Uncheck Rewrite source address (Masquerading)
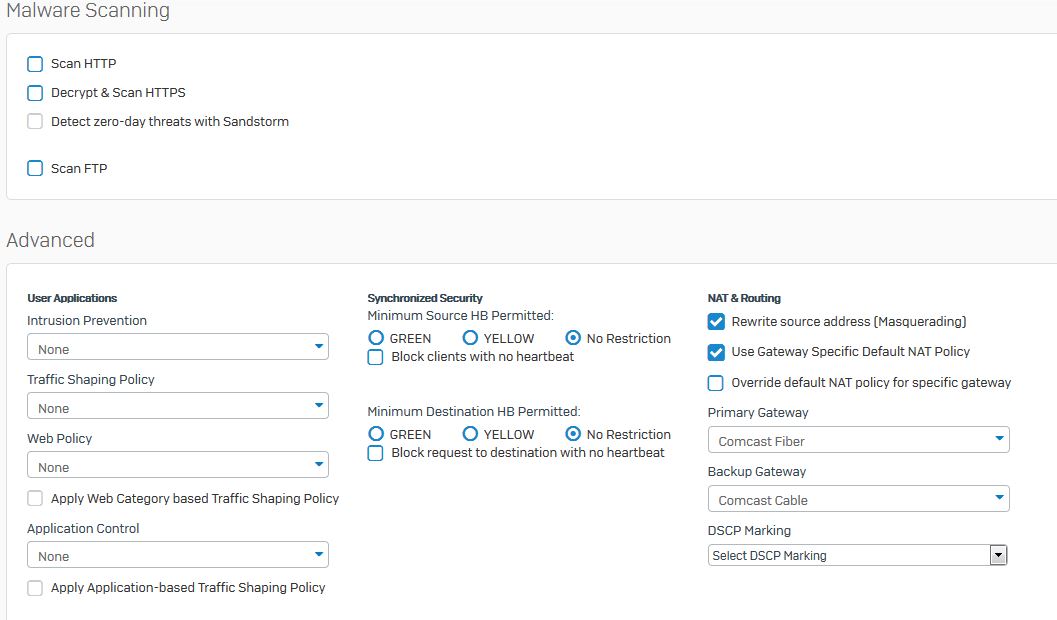The image size is (1057, 620). click(x=716, y=322)
